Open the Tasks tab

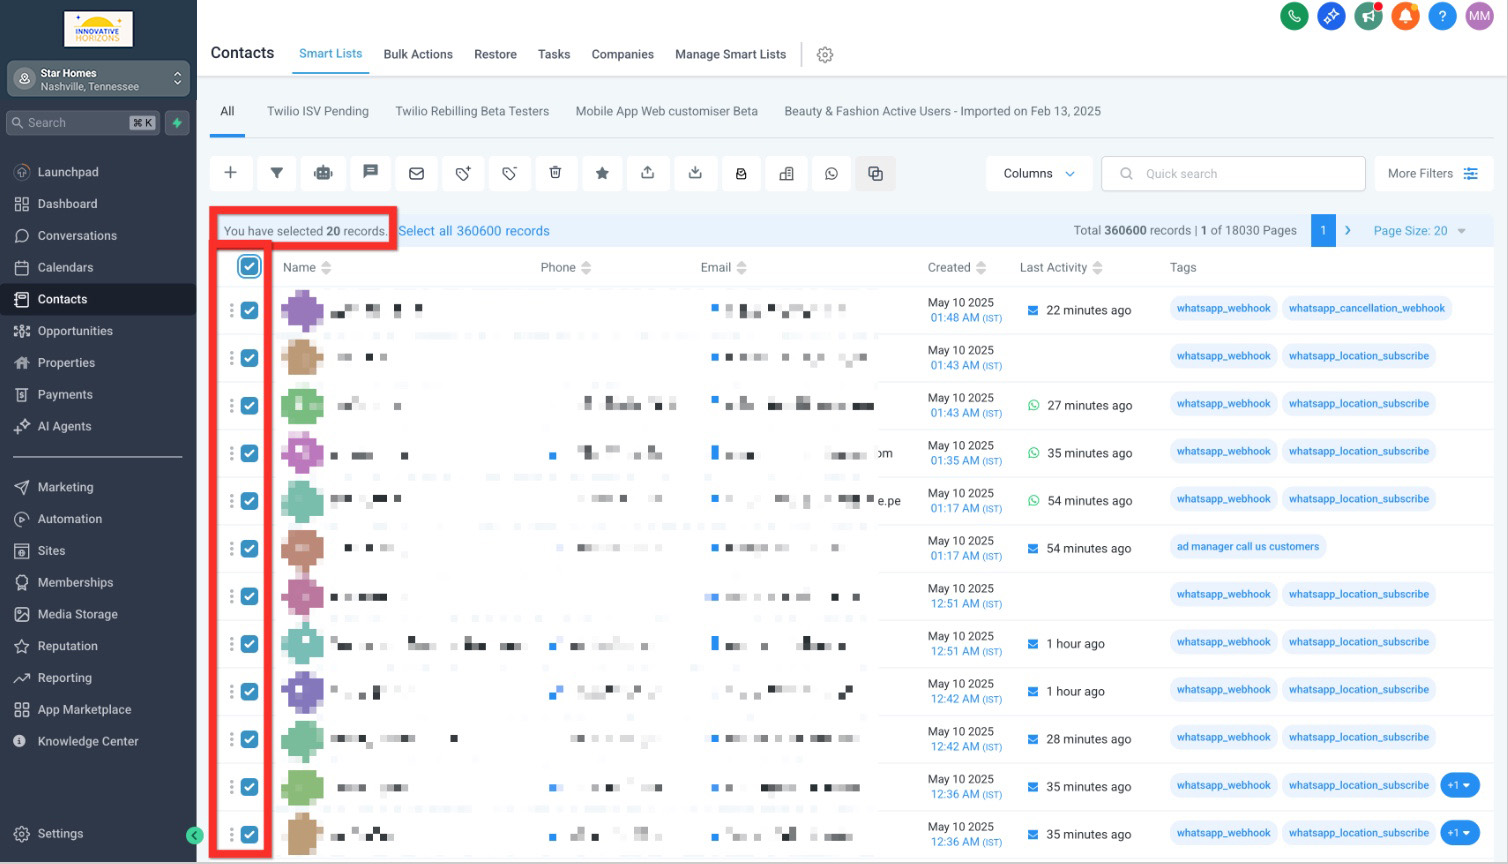(554, 54)
